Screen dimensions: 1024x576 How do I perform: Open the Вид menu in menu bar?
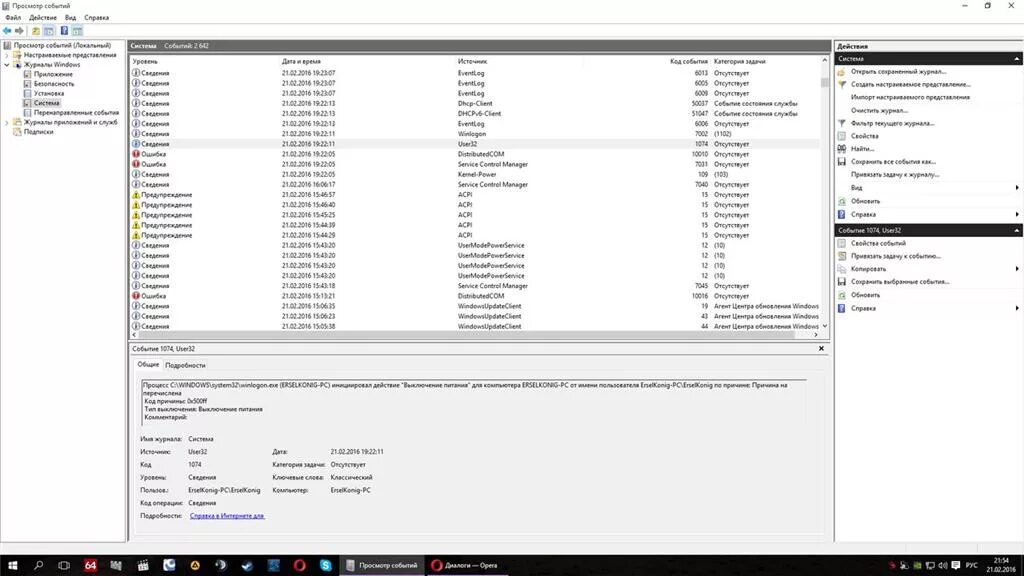[71, 18]
